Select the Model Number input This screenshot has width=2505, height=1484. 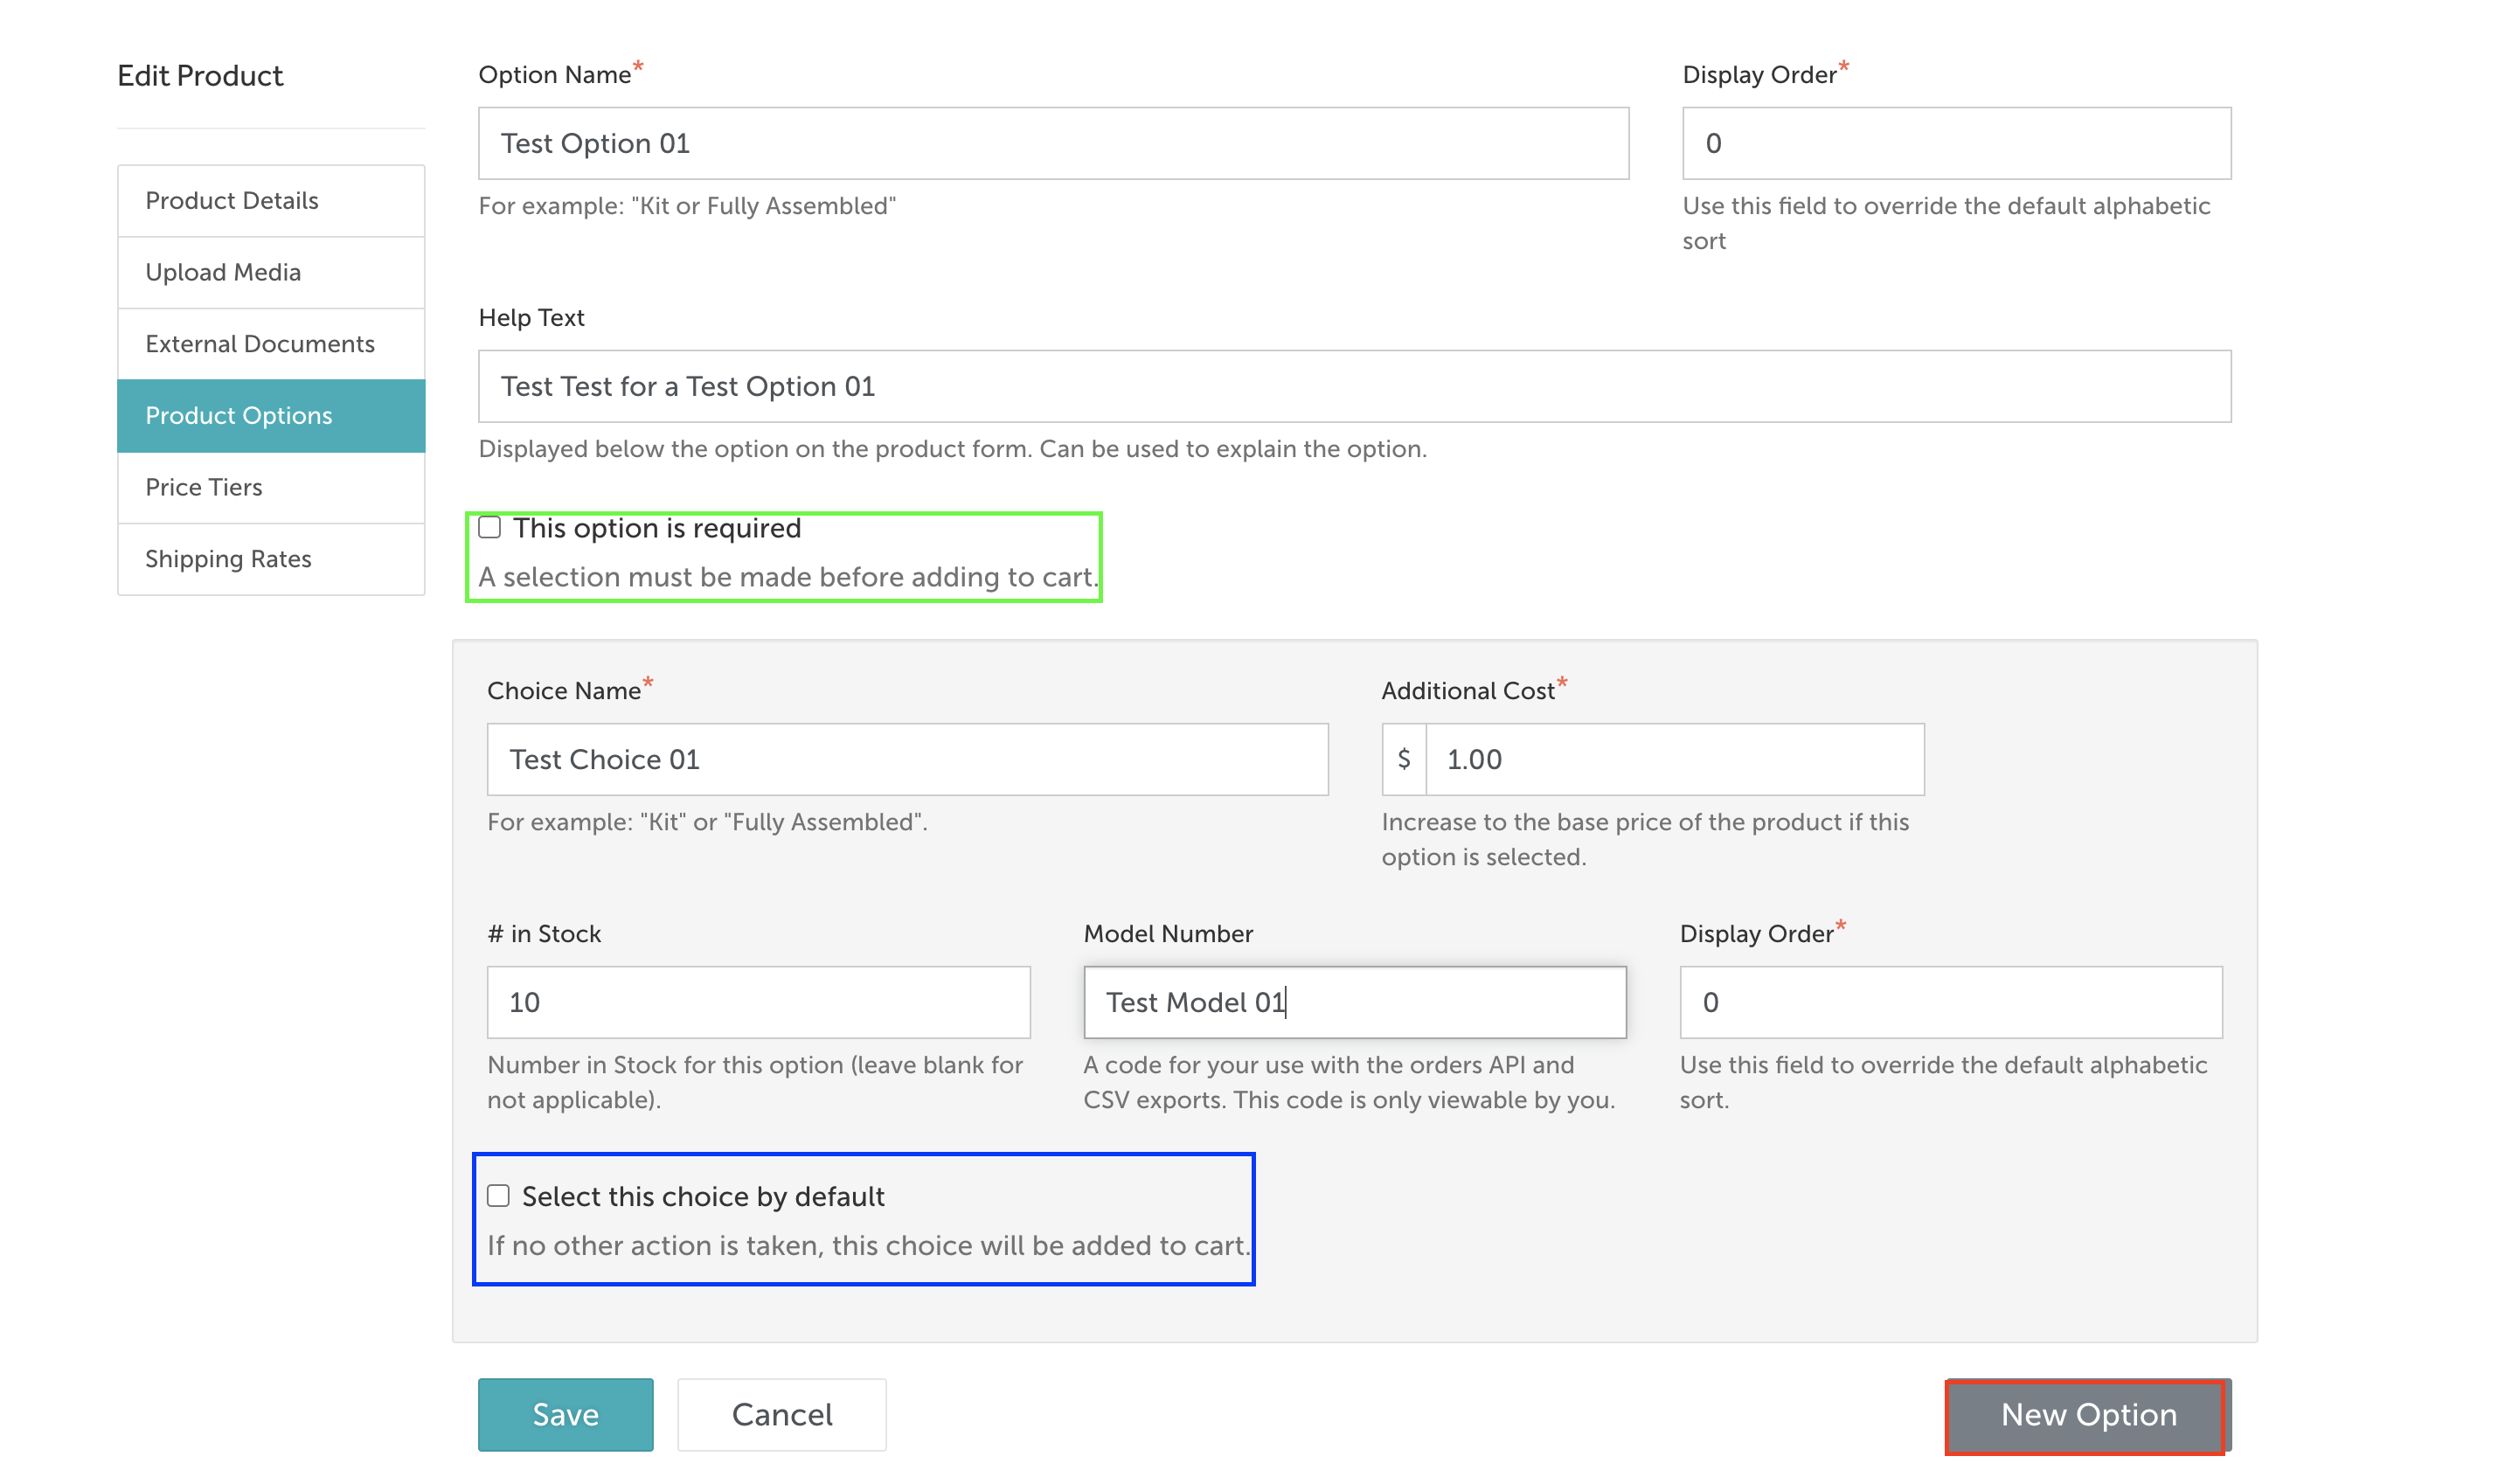tap(1354, 1002)
